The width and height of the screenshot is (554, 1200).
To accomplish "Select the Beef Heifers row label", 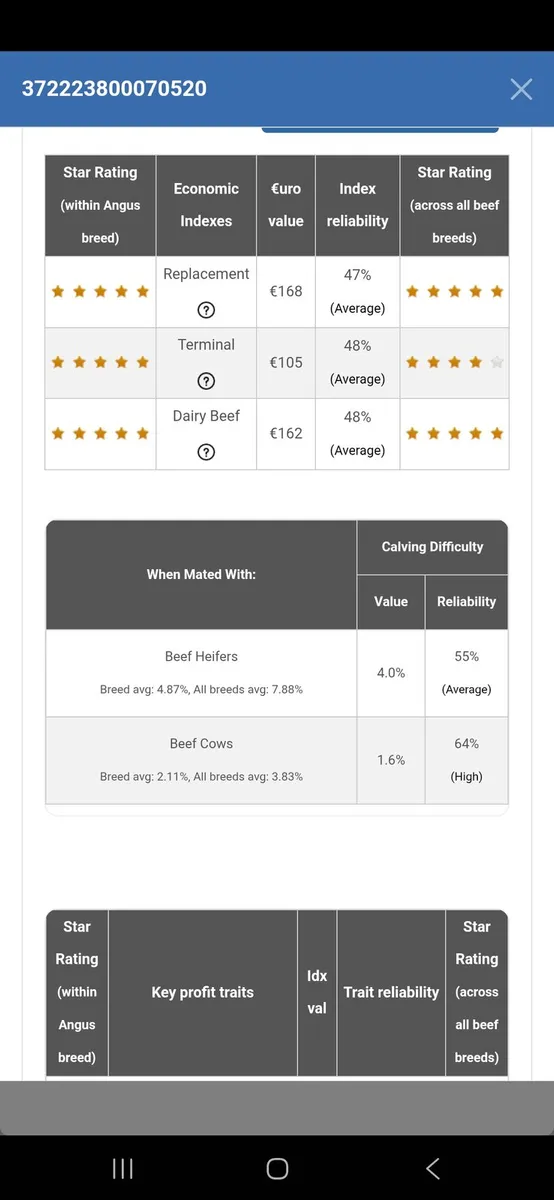I will pos(201,657).
